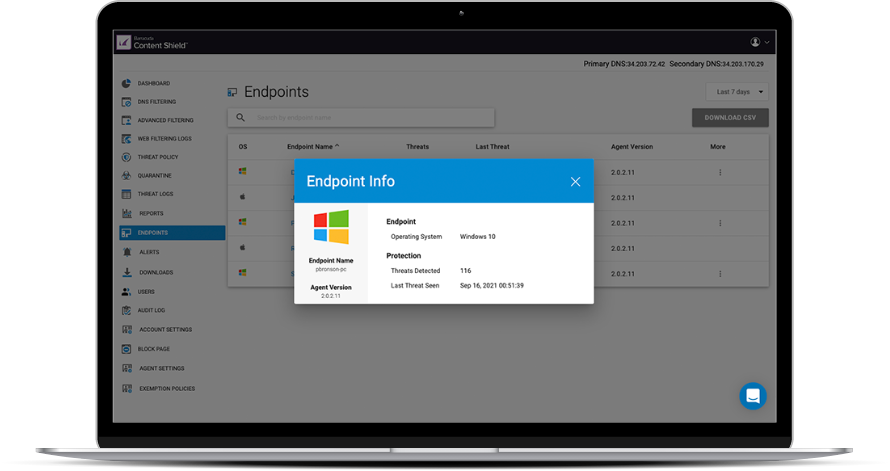Open the Block Page menu item
Screen dimensions: 890x471
(154, 349)
